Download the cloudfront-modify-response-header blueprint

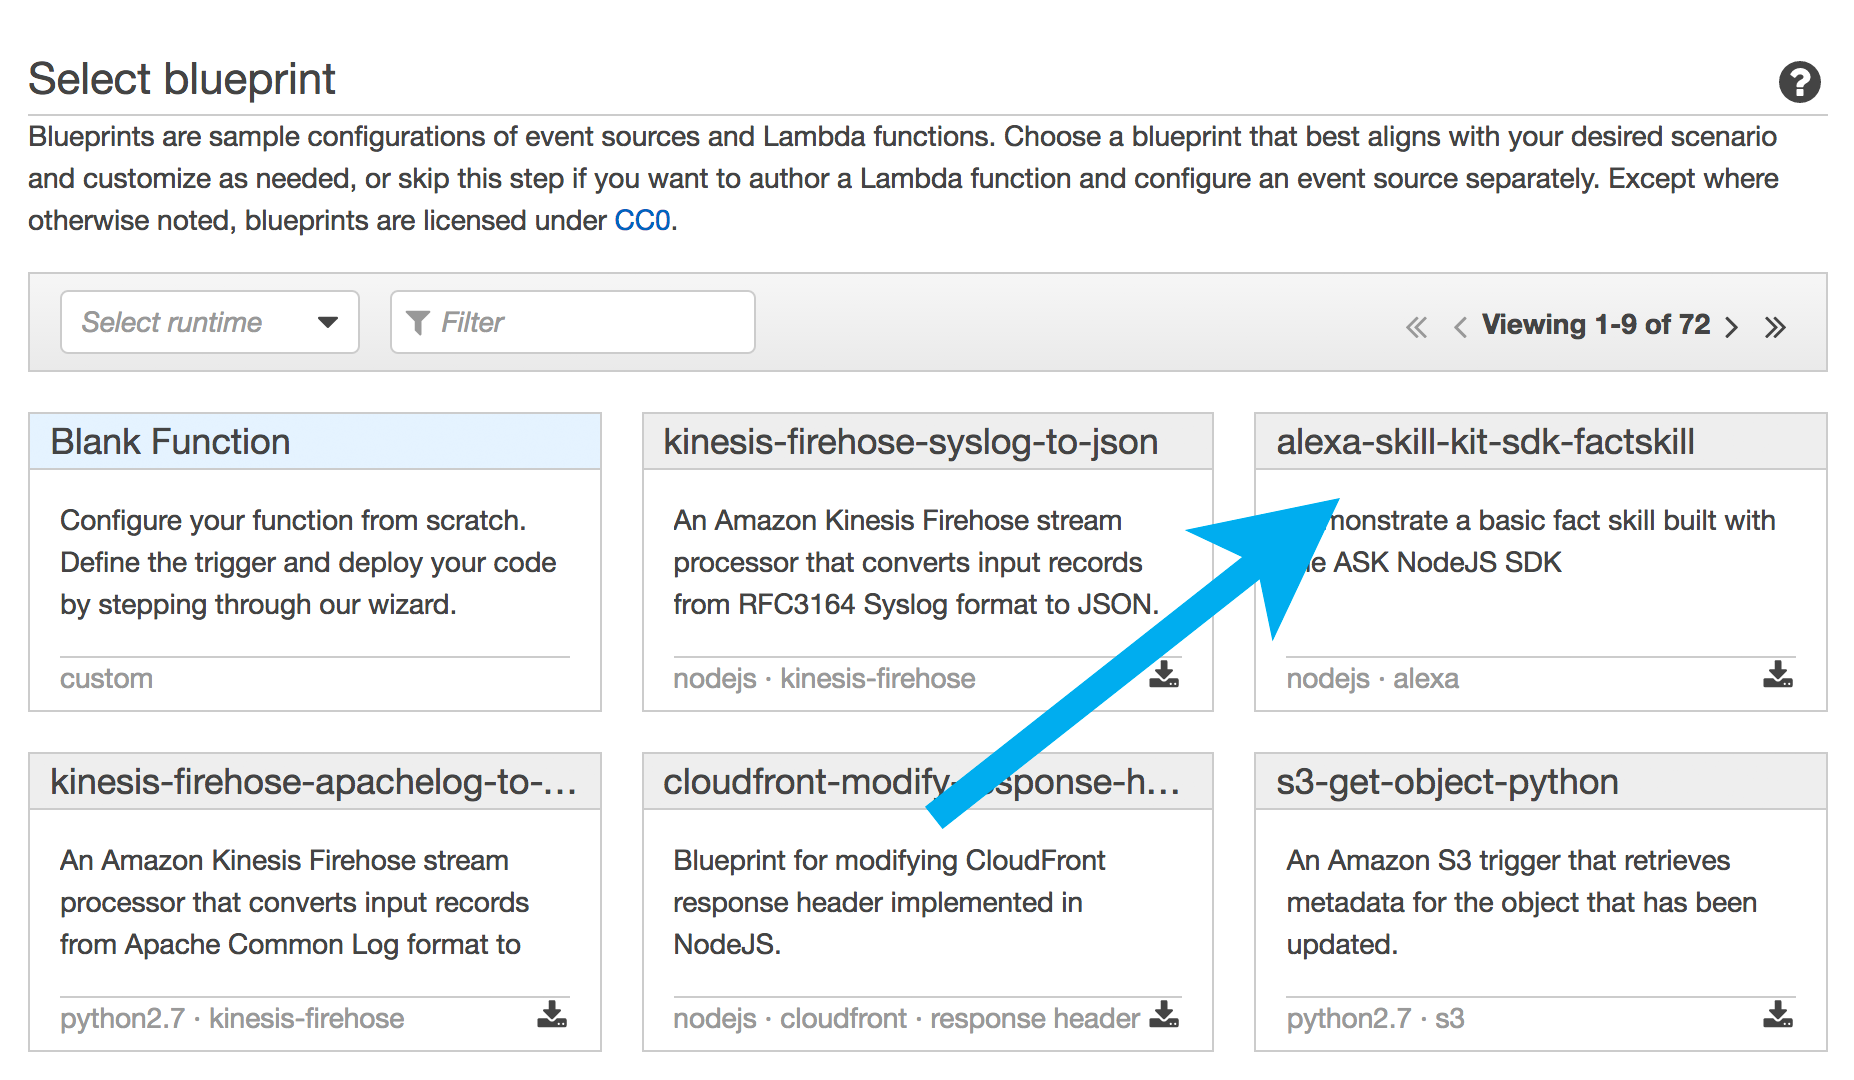tap(1164, 1015)
